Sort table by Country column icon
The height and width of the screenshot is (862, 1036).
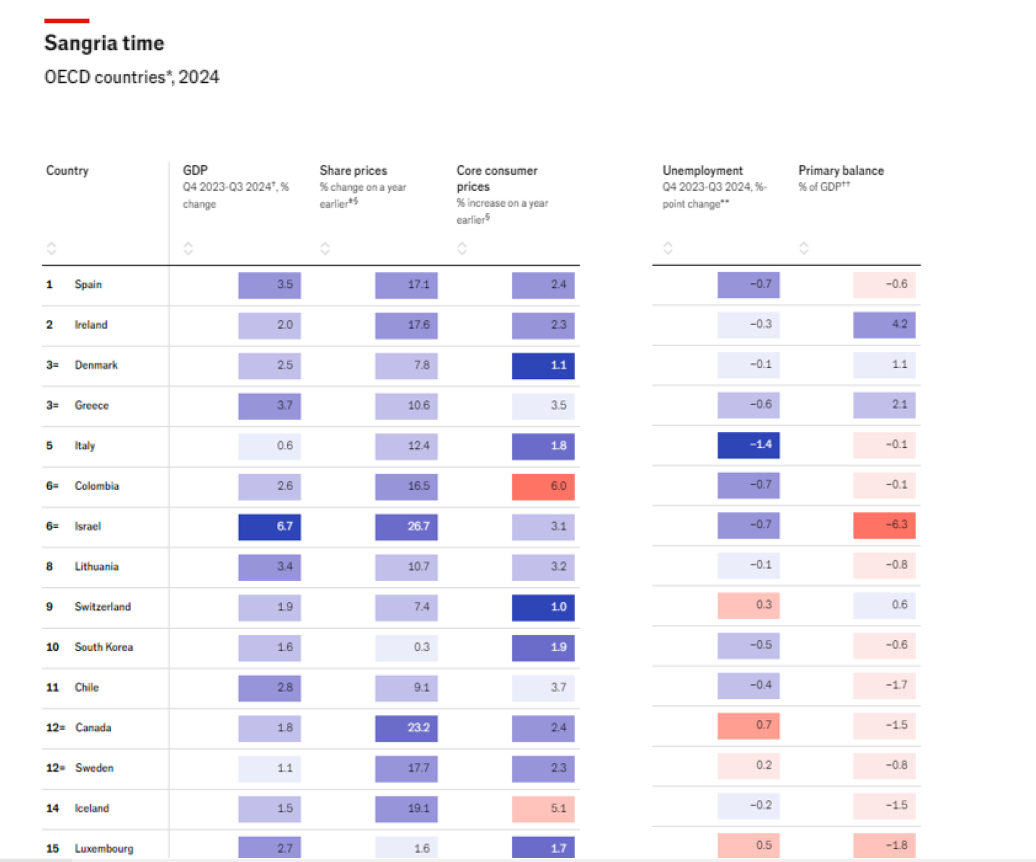point(52,249)
